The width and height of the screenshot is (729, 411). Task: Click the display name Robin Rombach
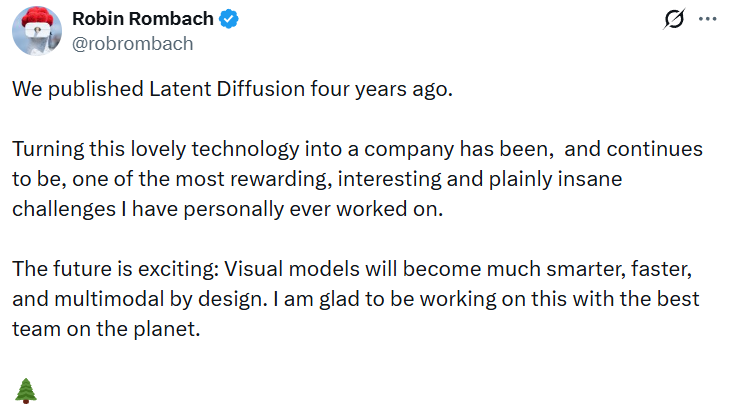tap(143, 19)
